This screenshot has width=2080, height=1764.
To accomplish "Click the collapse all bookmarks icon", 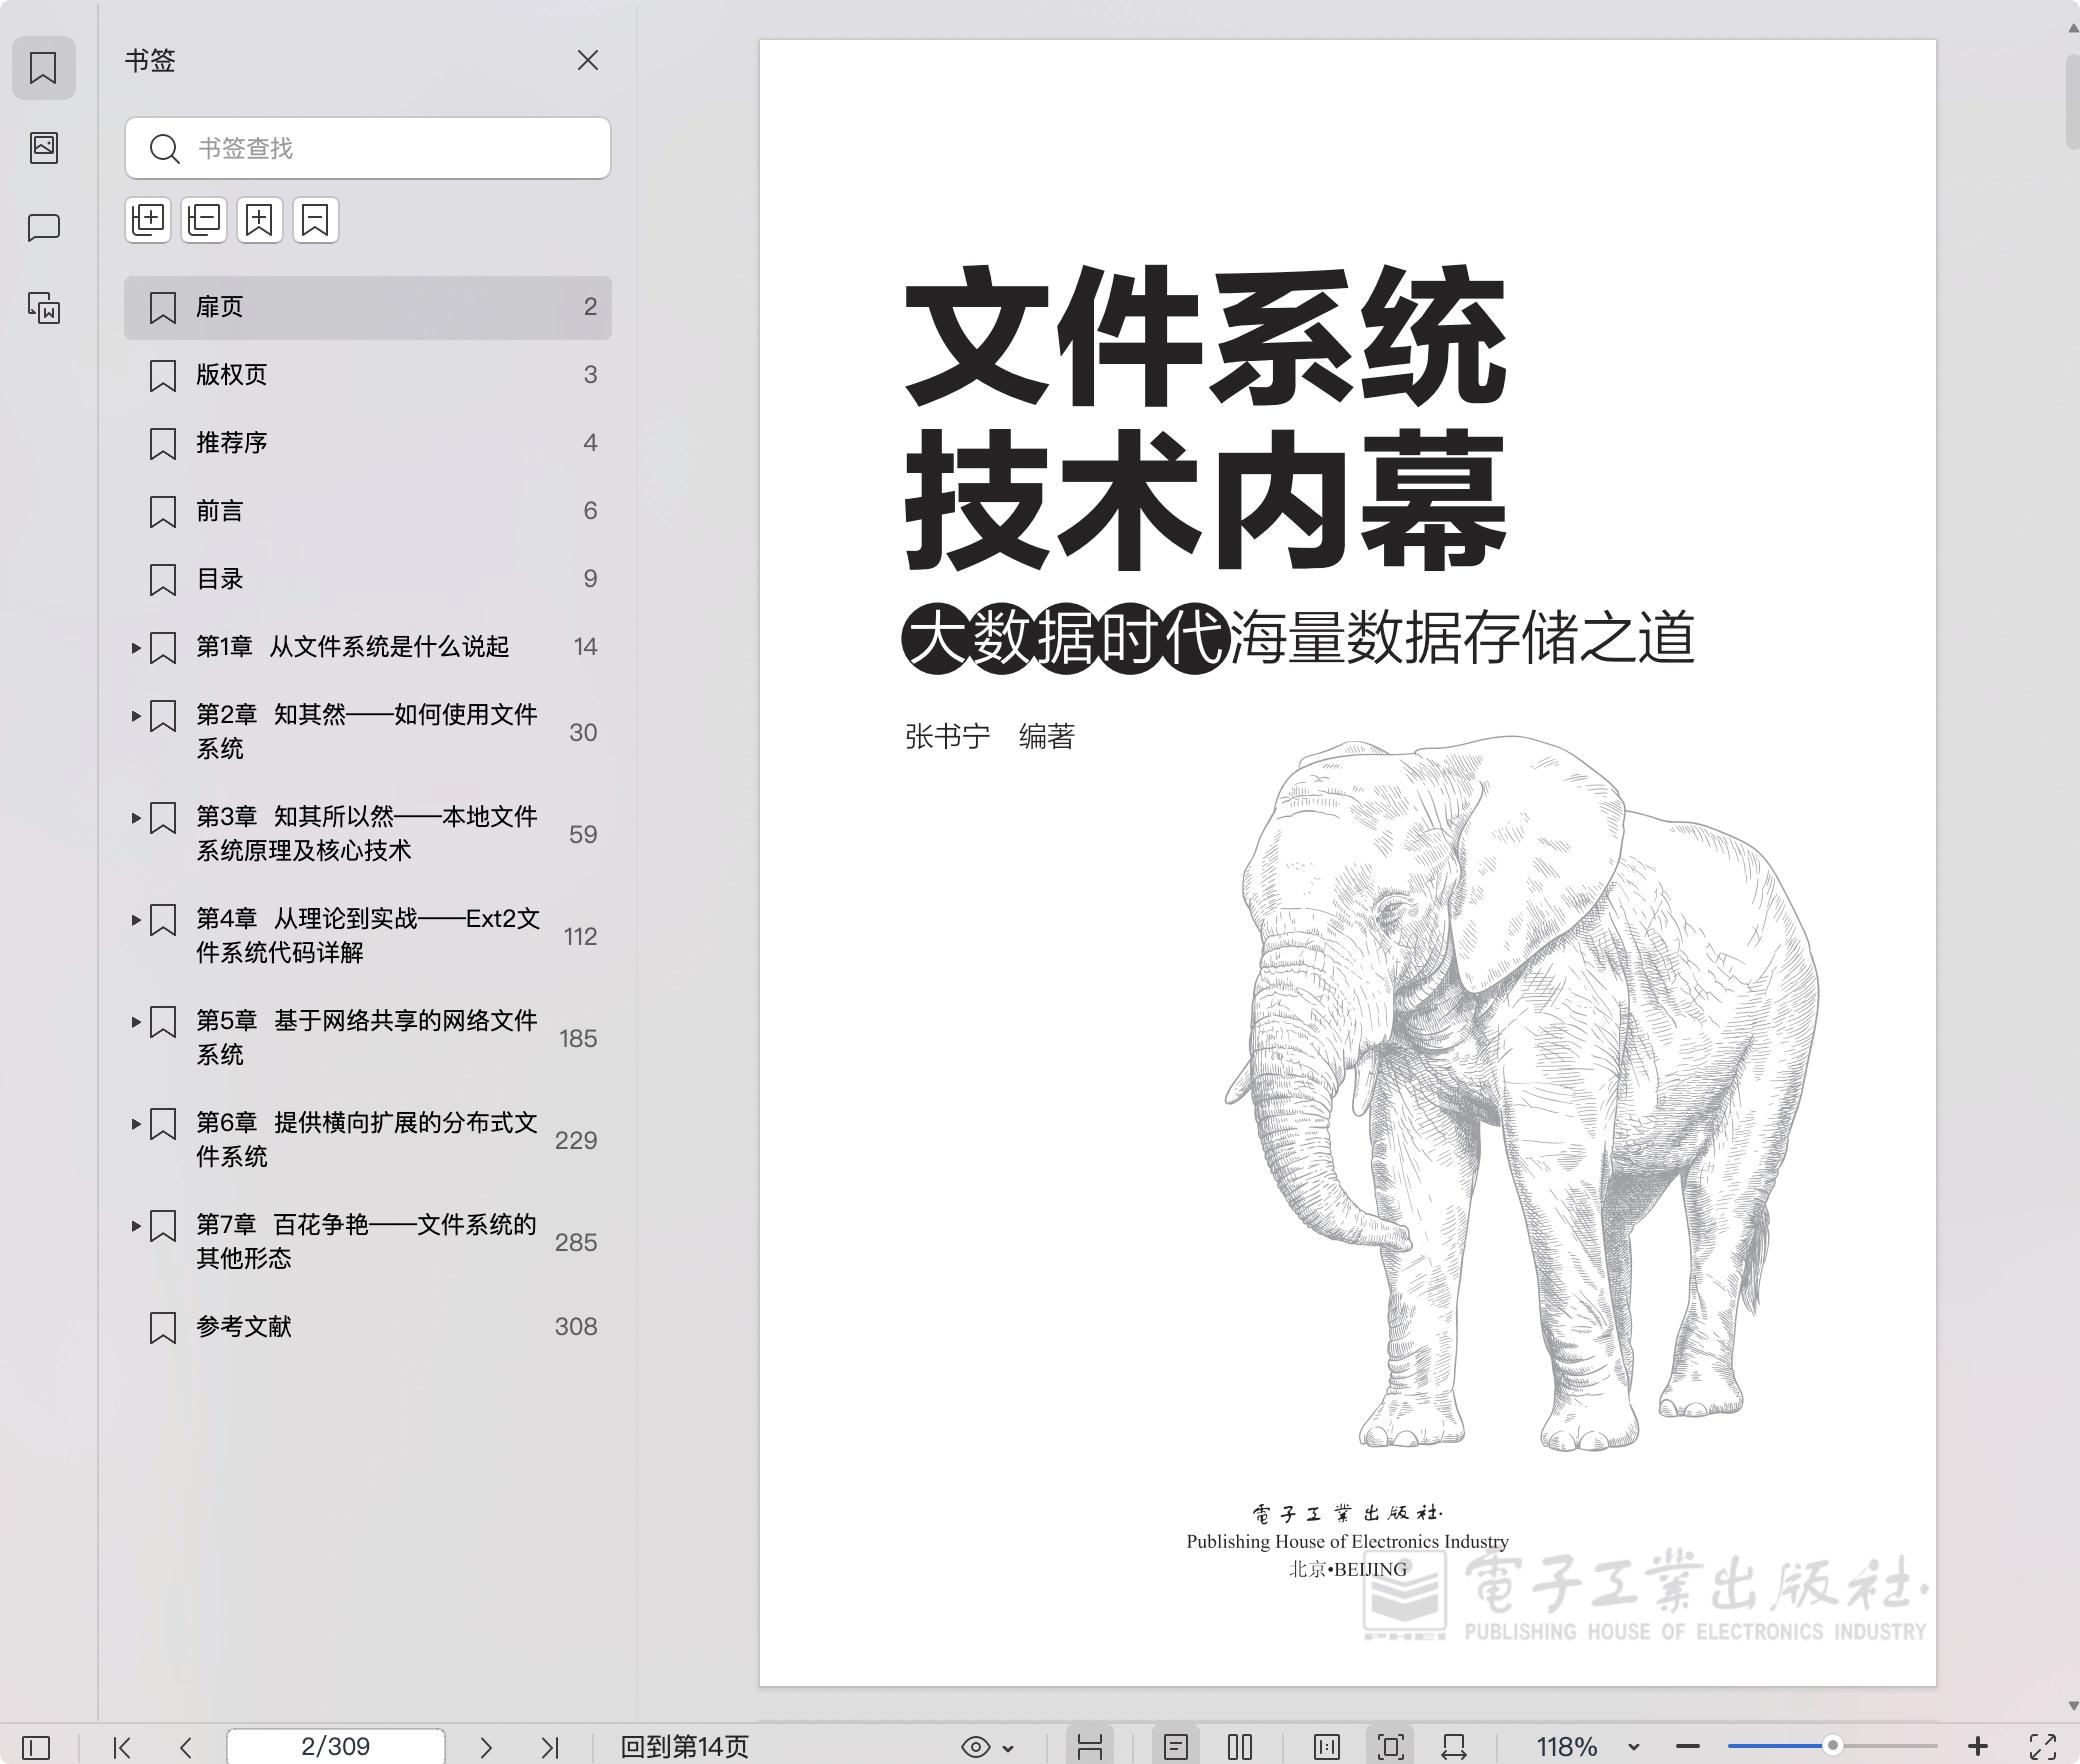I will pos(204,219).
